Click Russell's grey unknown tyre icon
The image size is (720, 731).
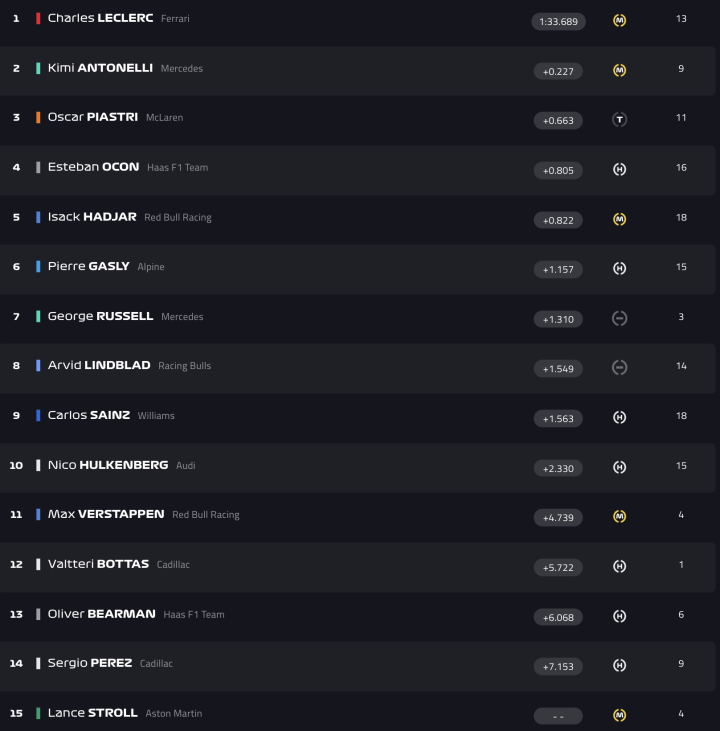coord(619,318)
